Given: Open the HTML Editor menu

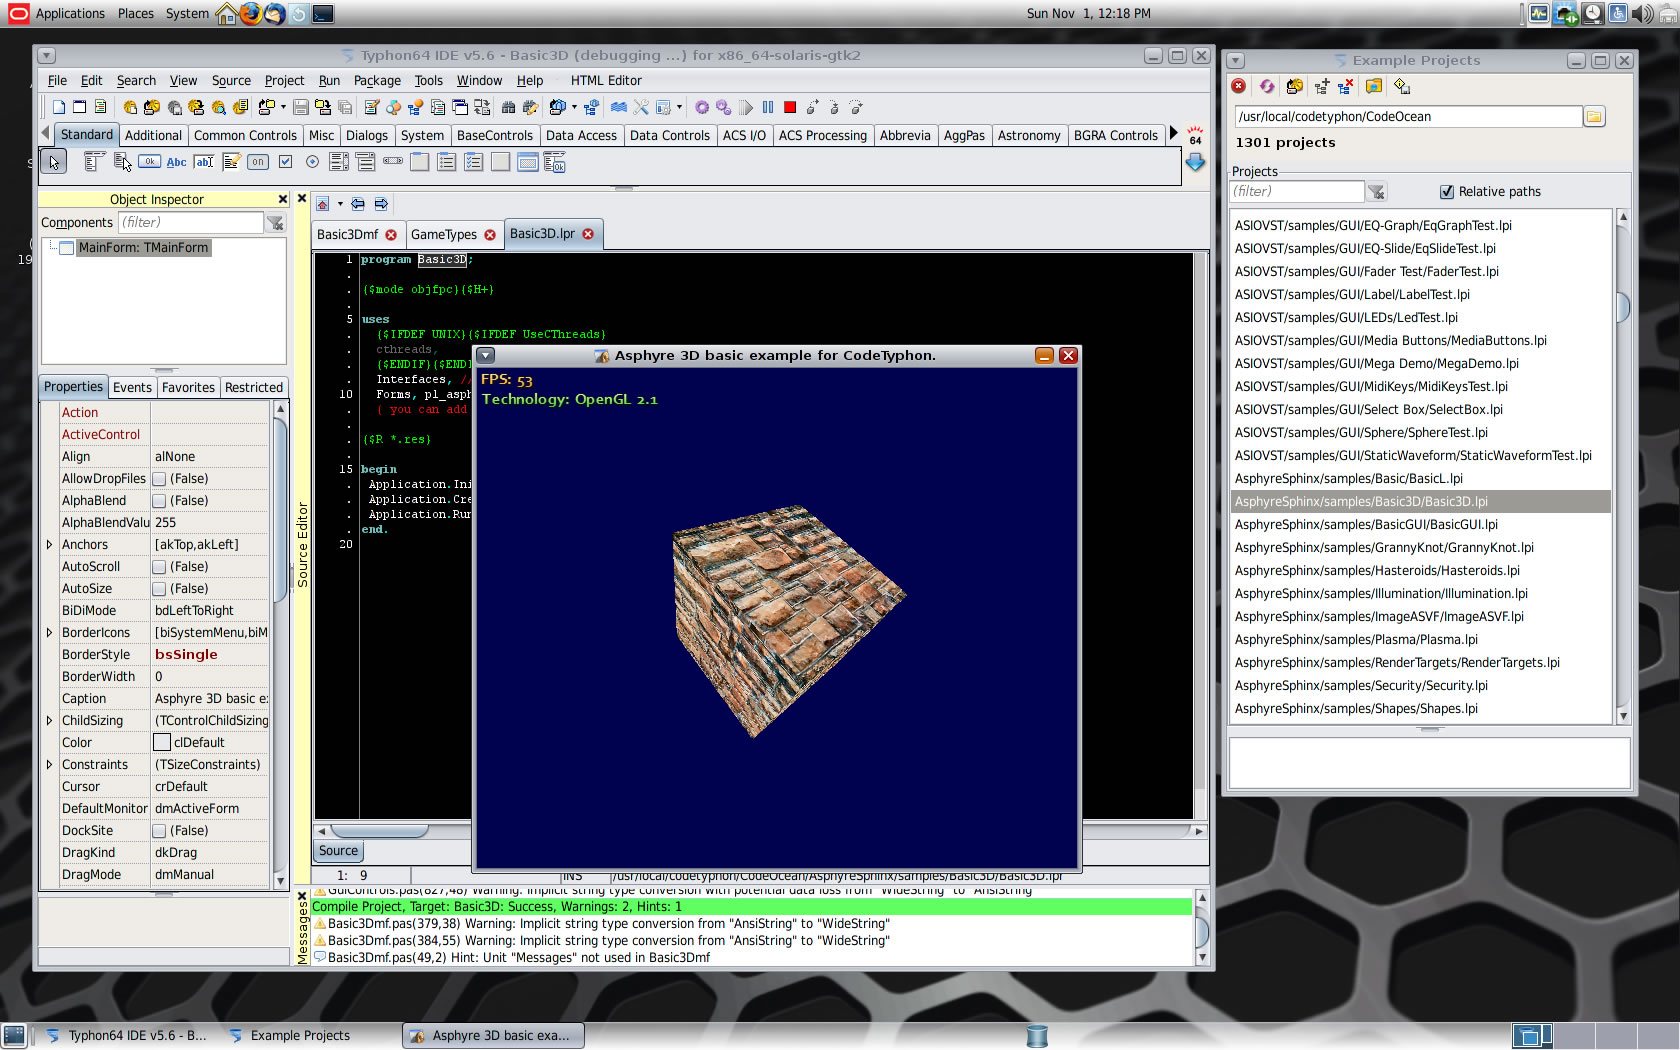Looking at the screenshot, I should click(606, 81).
